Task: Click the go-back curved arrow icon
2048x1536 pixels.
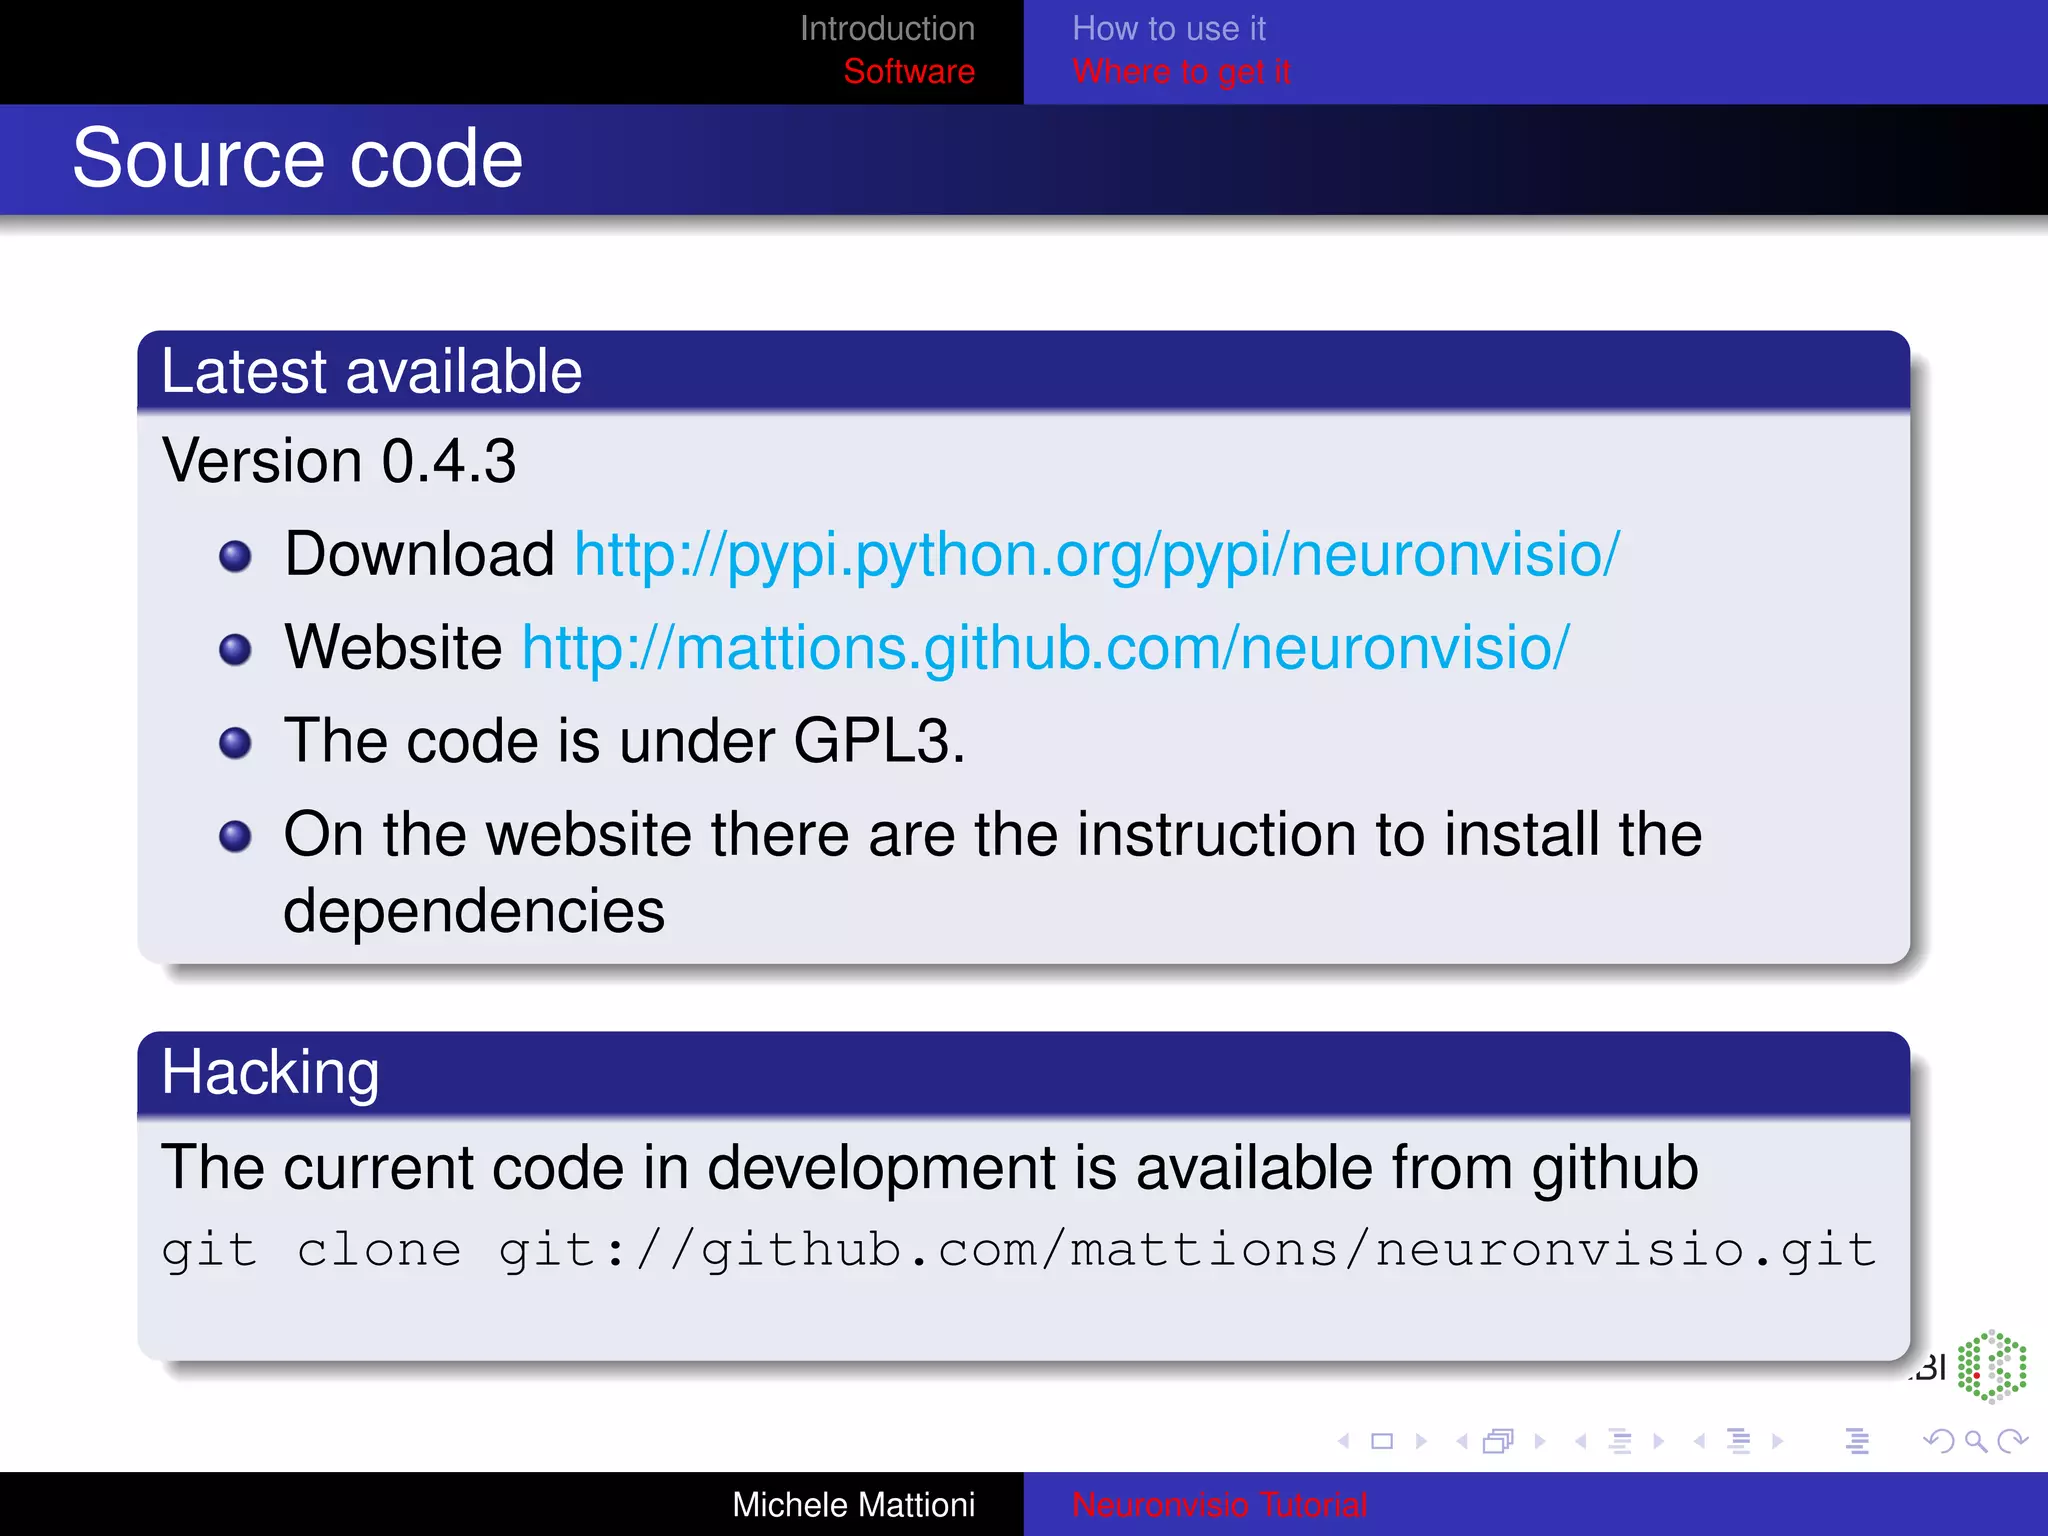Action: click(x=1939, y=1441)
